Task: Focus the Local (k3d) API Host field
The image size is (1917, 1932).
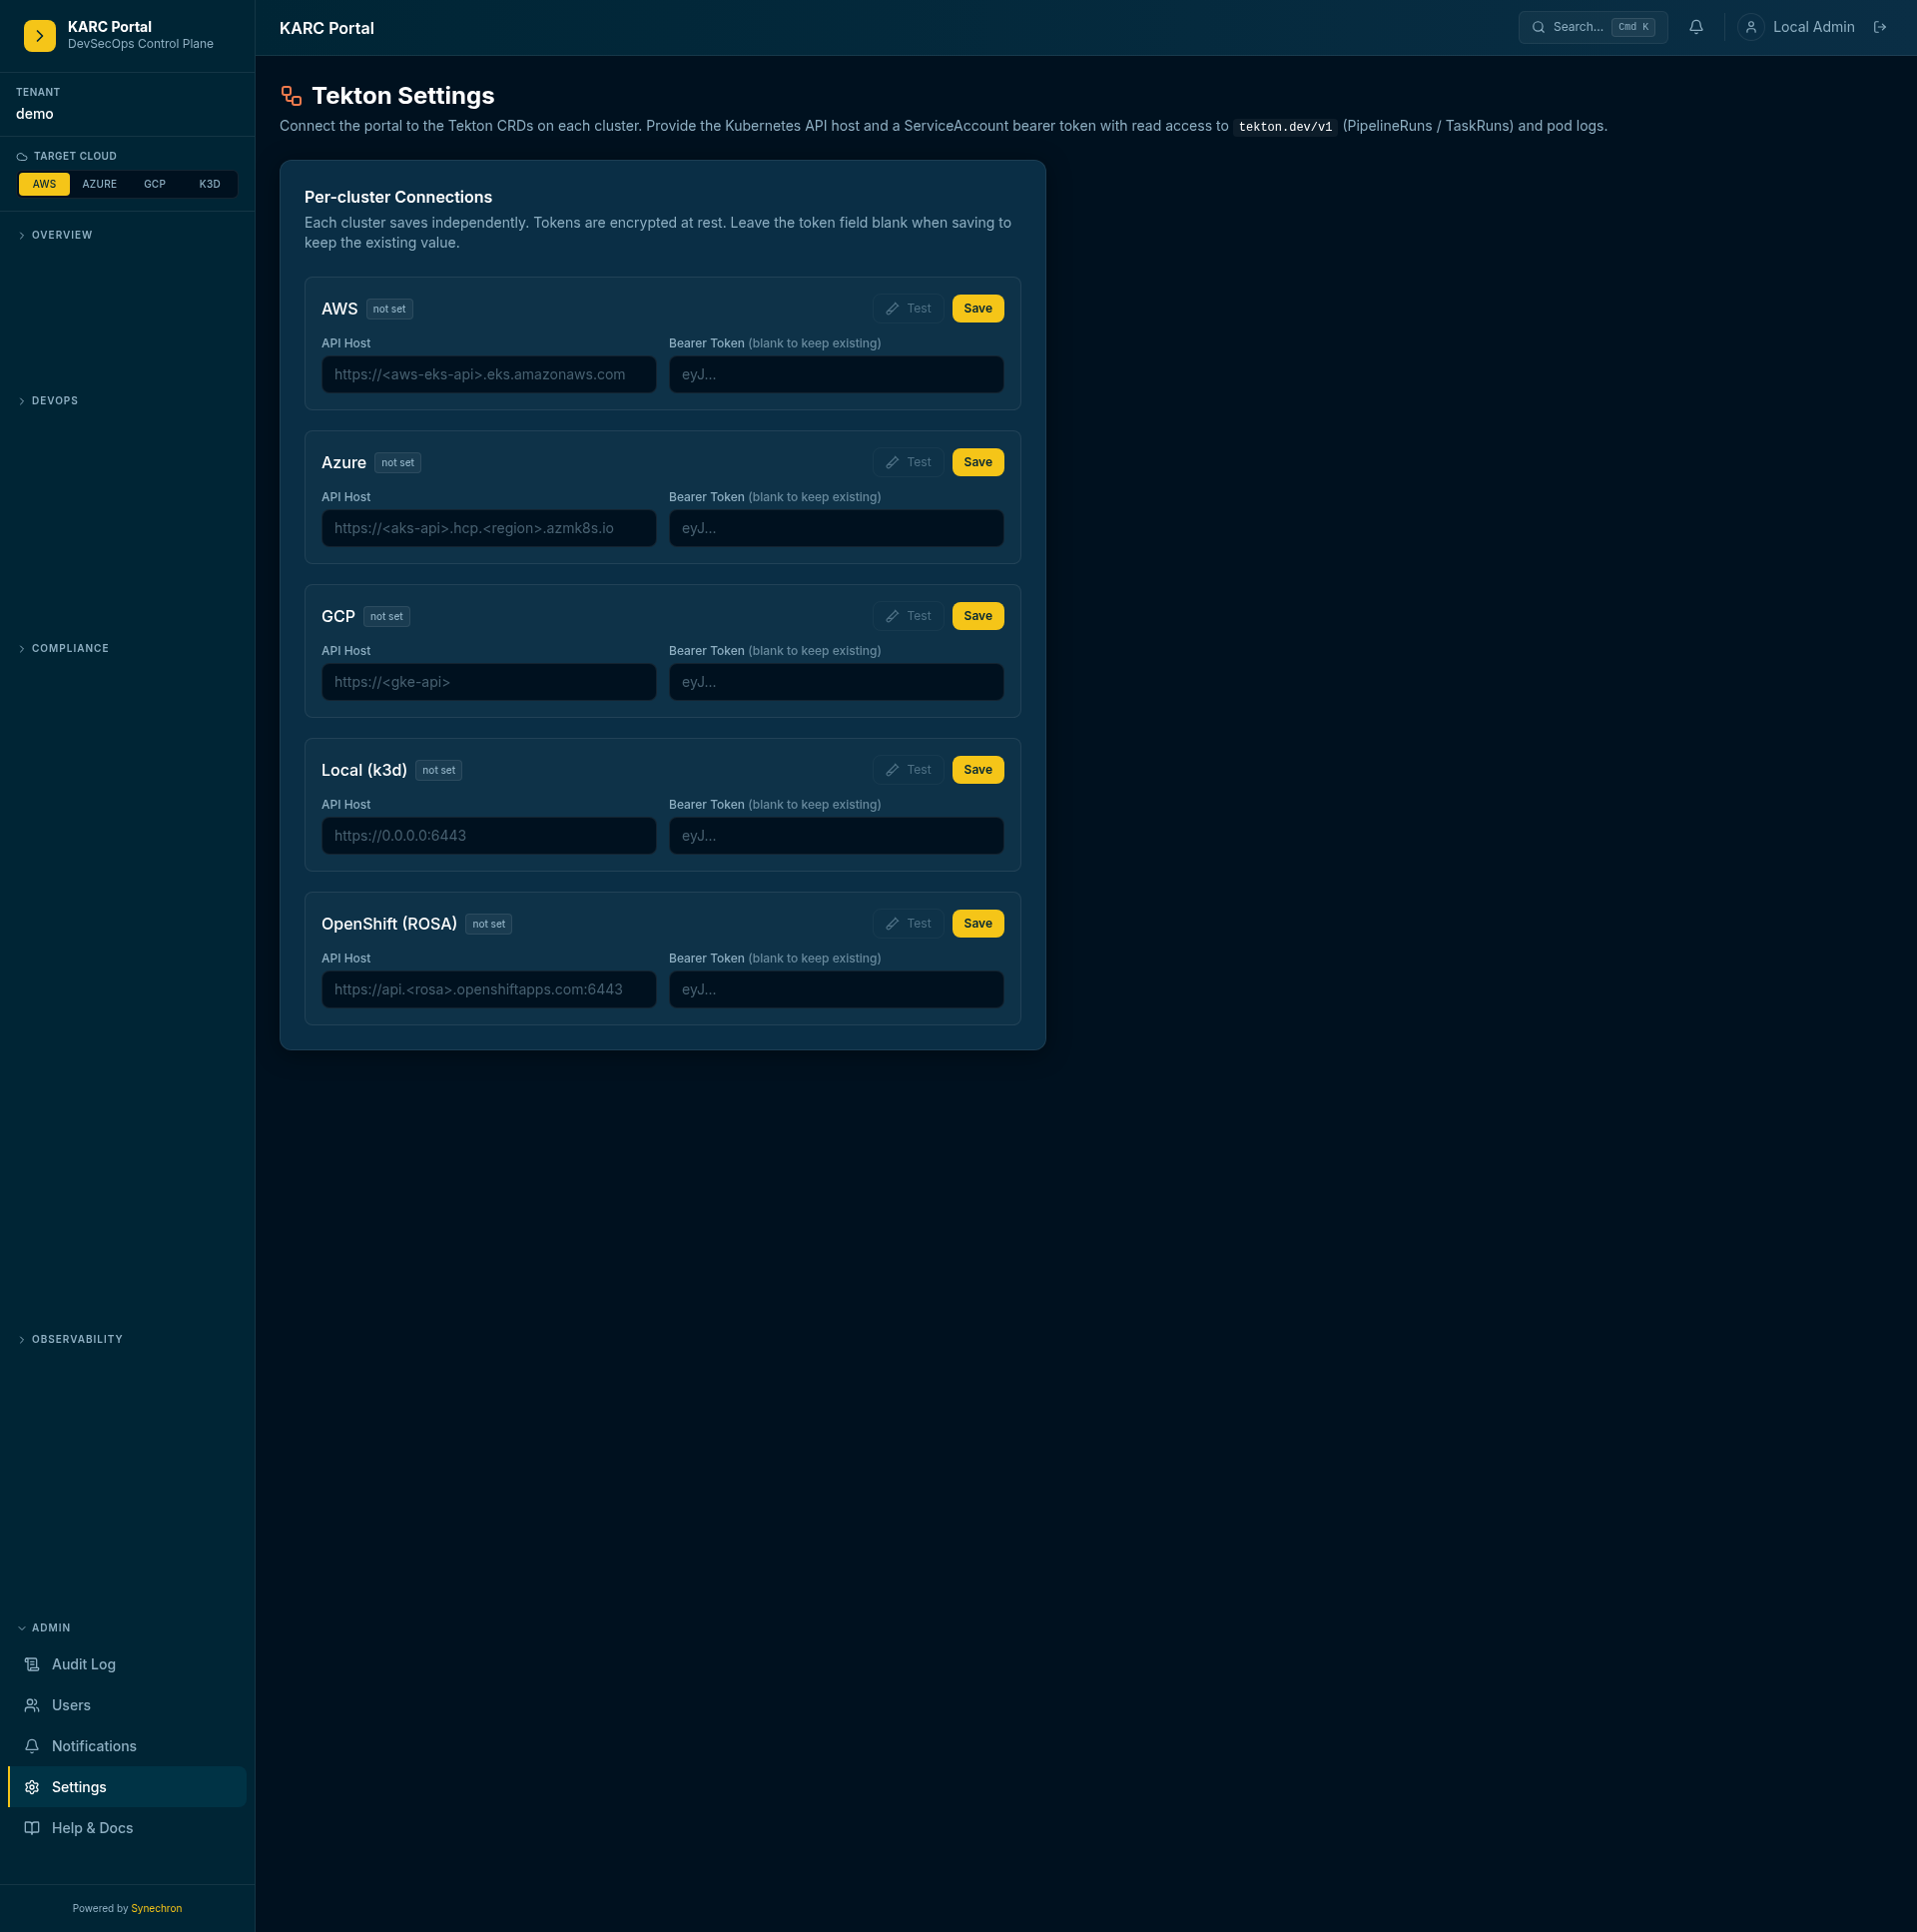Action: click(489, 836)
